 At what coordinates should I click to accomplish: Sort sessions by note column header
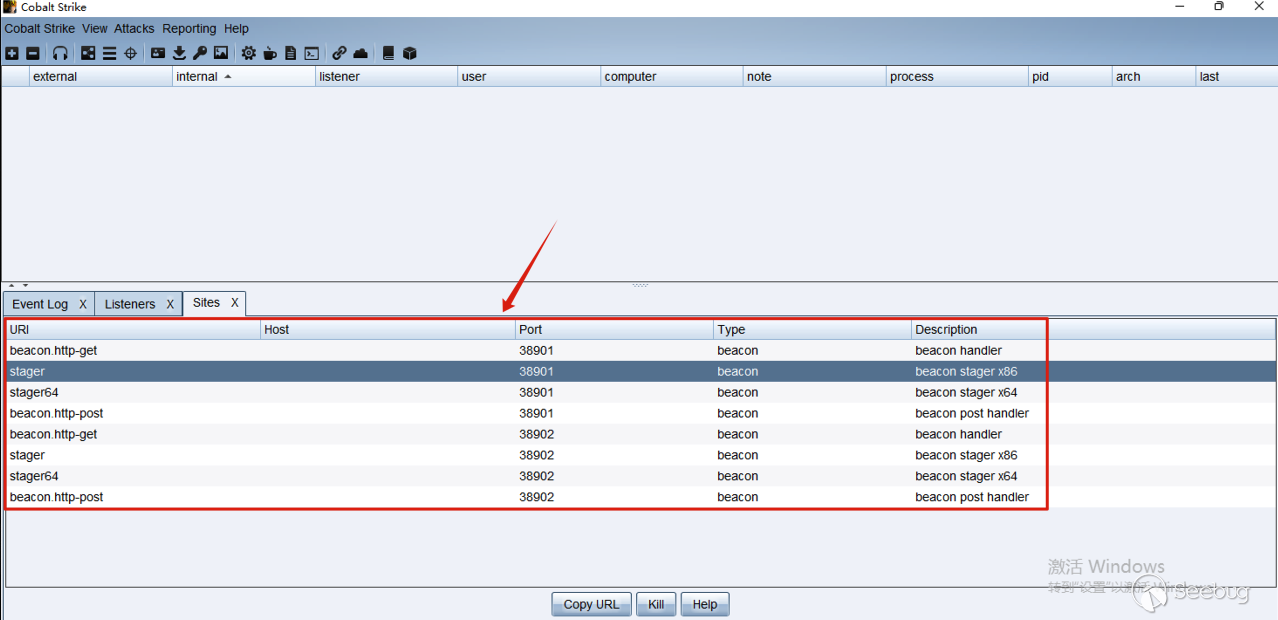point(816,76)
